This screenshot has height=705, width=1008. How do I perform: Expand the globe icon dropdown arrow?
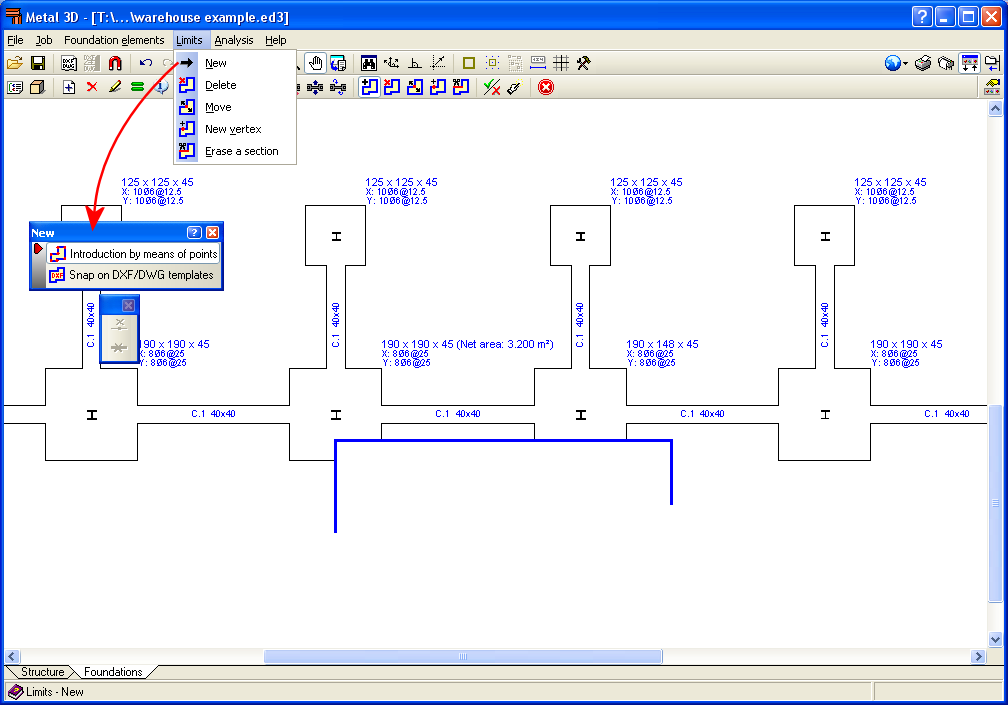(905, 64)
